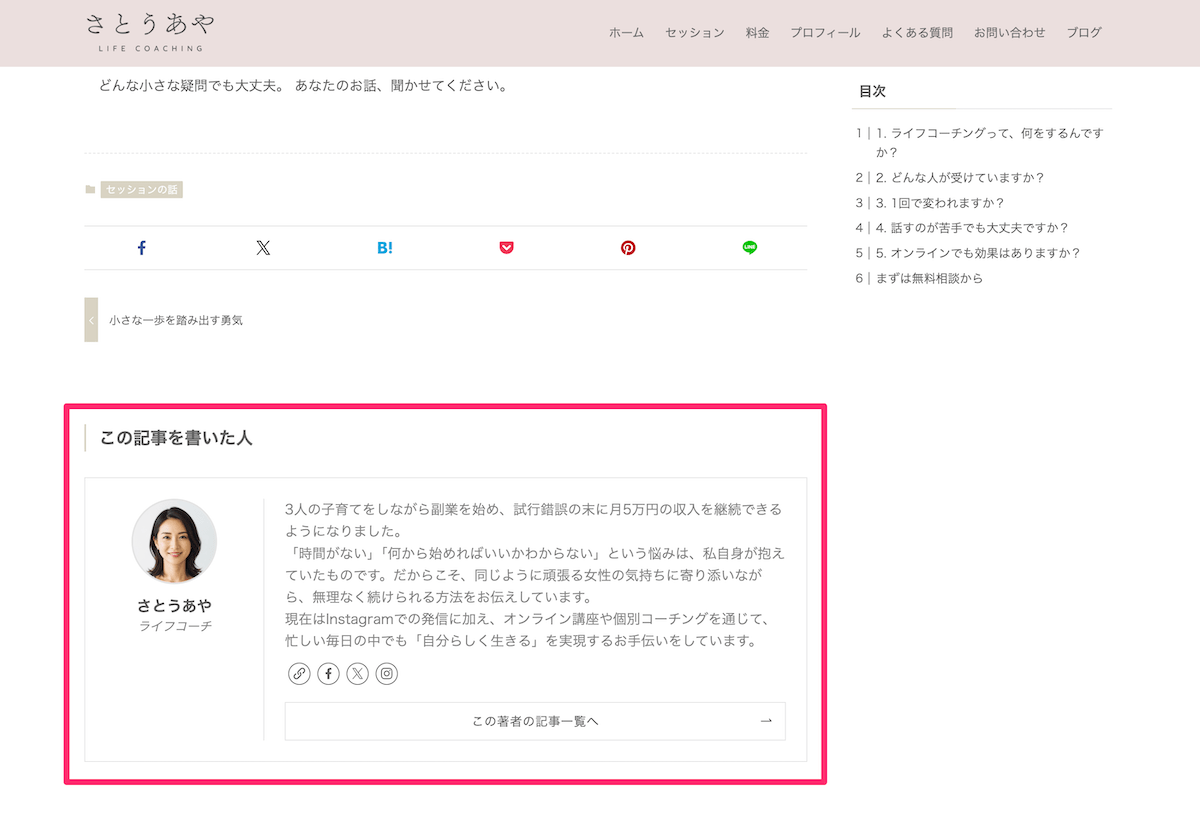This screenshot has width=1200, height=821.
Task: Click the author's website link icon
Action: click(x=299, y=674)
